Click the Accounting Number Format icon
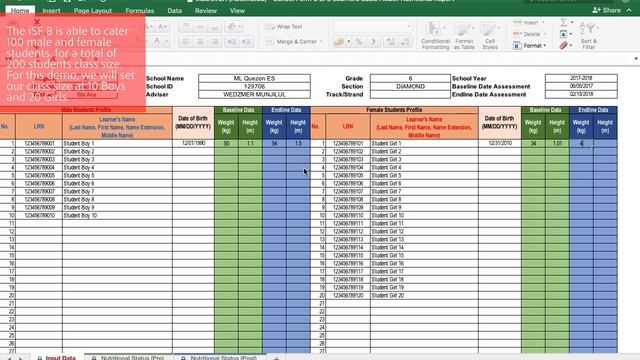This screenshot has width=640, height=360. [339, 42]
